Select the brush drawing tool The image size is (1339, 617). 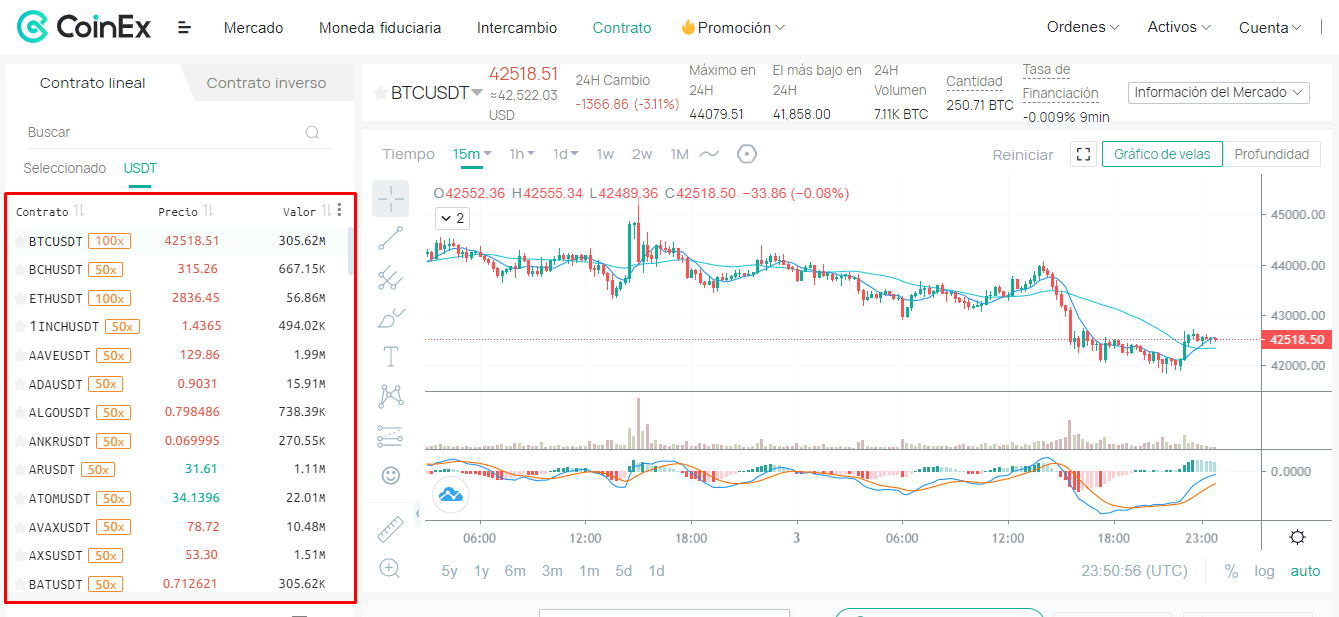(x=391, y=318)
